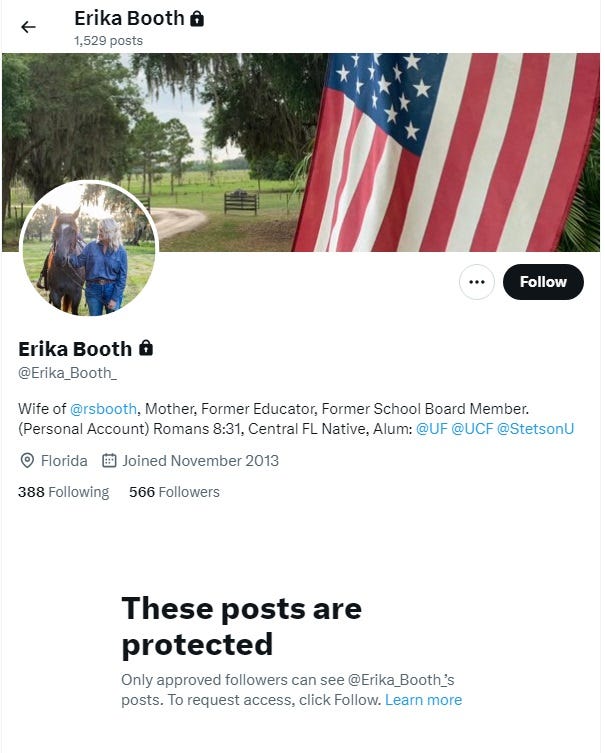Click the lock icon beside header name
Image resolution: width=605 pixels, height=753 pixels.
[197, 19]
